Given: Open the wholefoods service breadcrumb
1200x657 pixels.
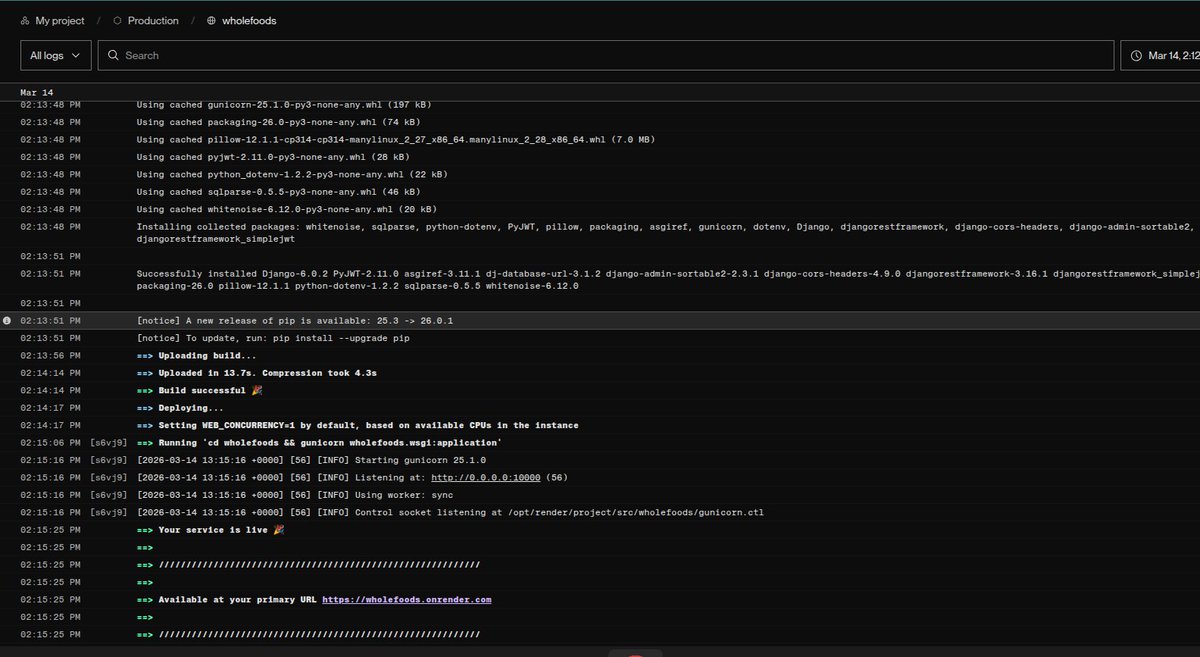Looking at the screenshot, I should (249, 20).
